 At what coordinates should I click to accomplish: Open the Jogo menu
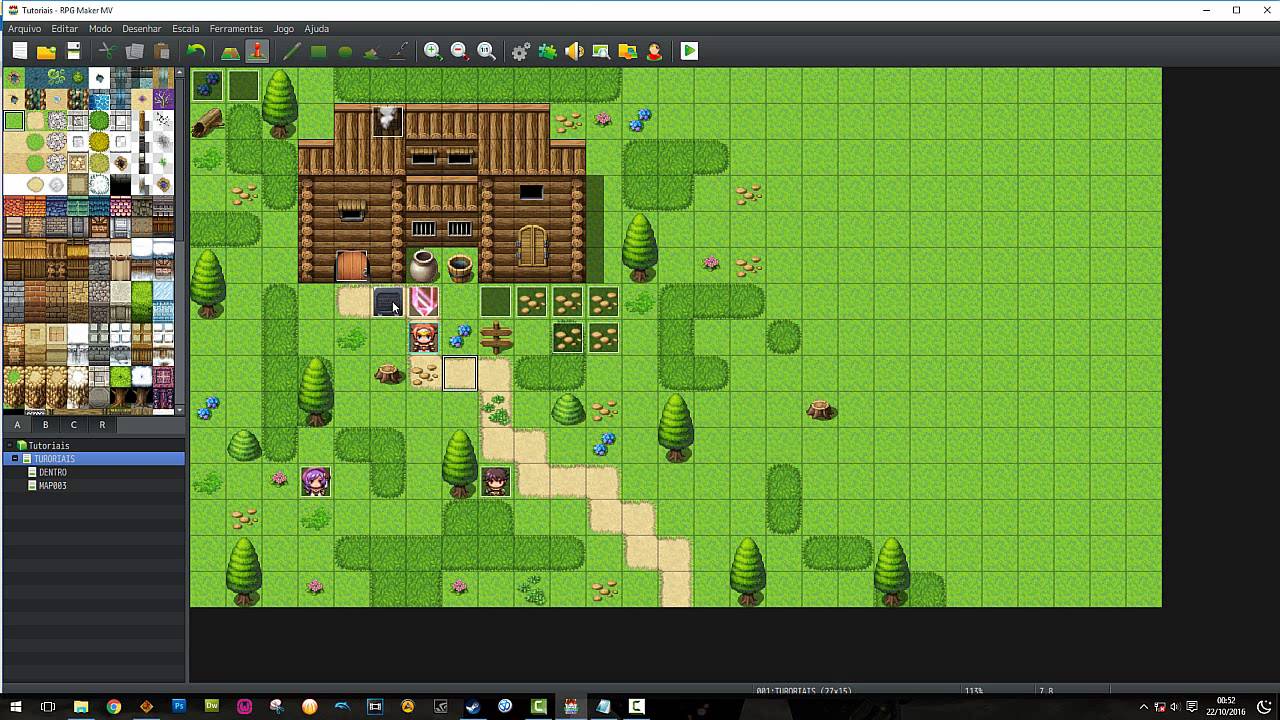tap(284, 29)
